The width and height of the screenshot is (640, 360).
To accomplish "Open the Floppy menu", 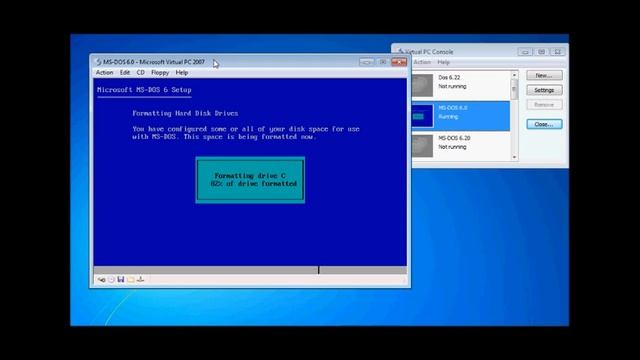I will point(160,73).
